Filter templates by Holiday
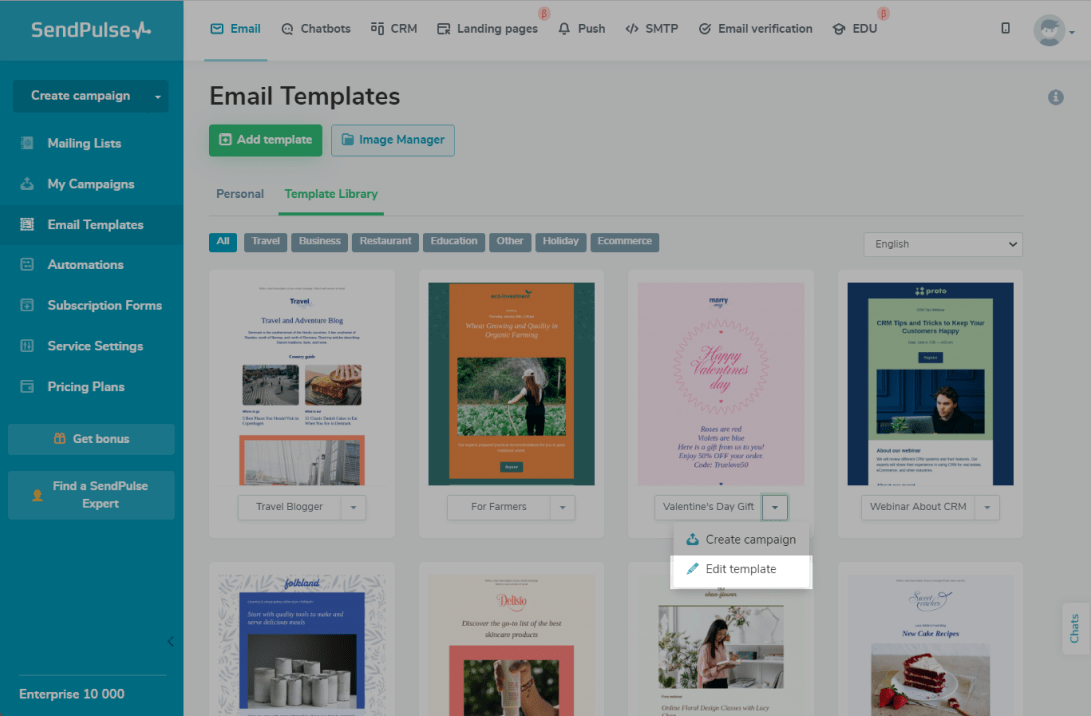 (561, 241)
